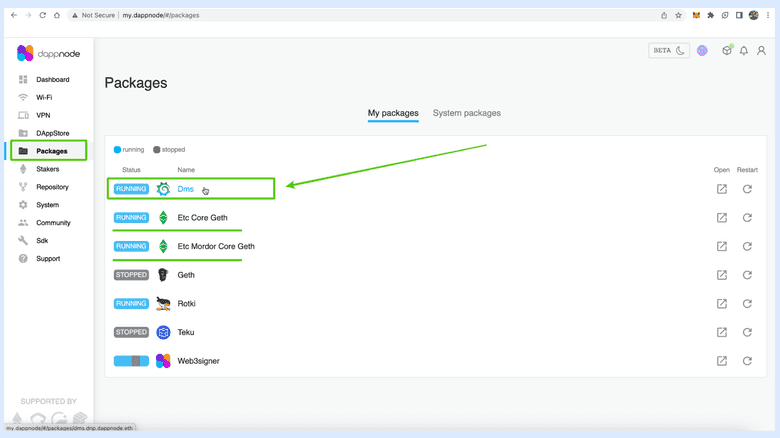The image size is (780, 438).
Task: Open the Dms package link
Action: click(185, 189)
